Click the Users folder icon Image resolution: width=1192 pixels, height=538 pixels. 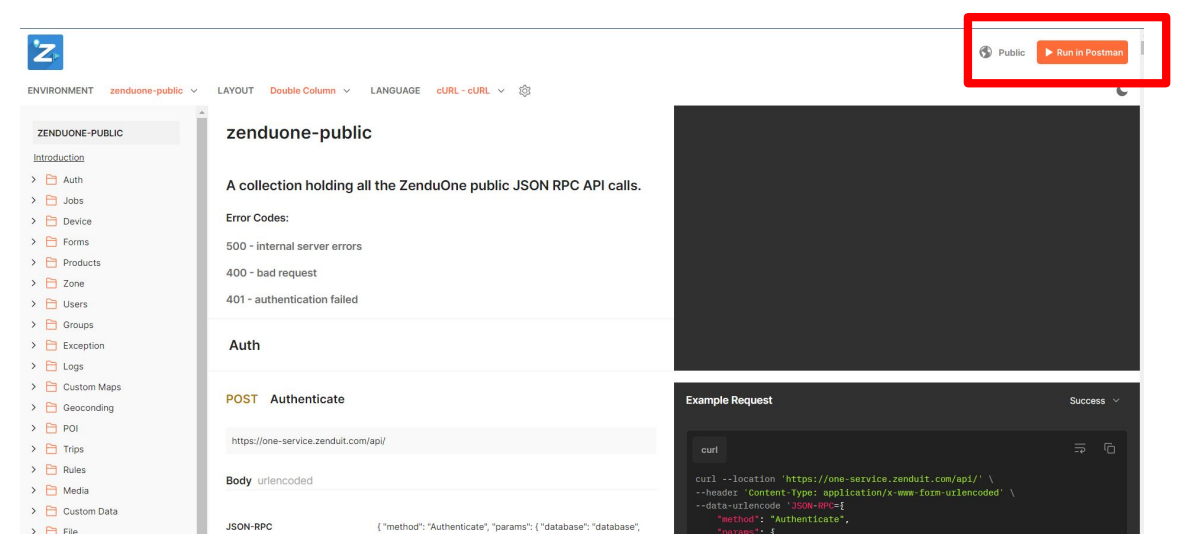pyautogui.click(x=52, y=304)
